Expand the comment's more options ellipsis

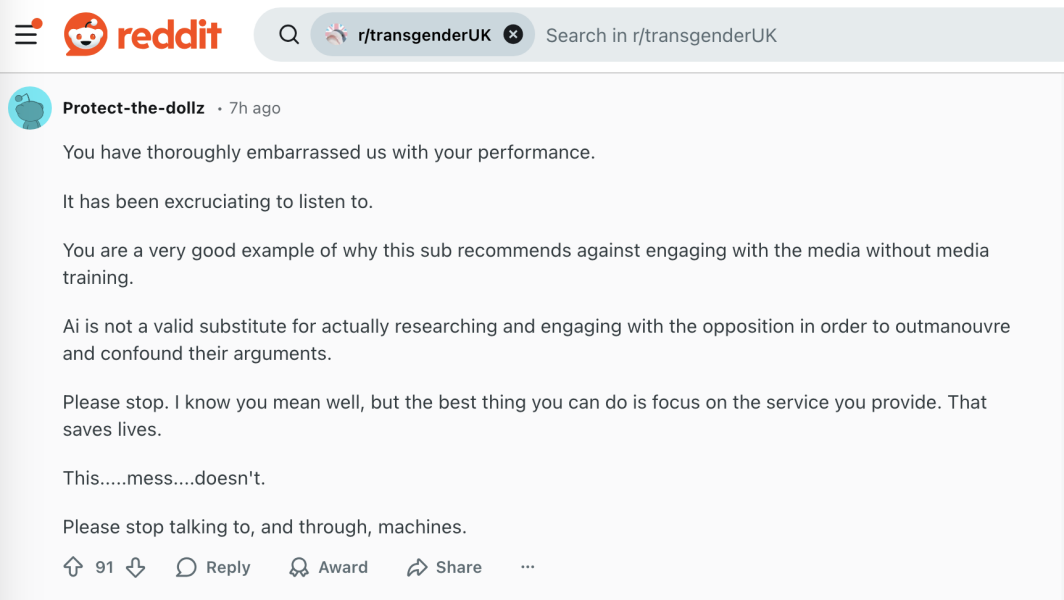pos(527,567)
